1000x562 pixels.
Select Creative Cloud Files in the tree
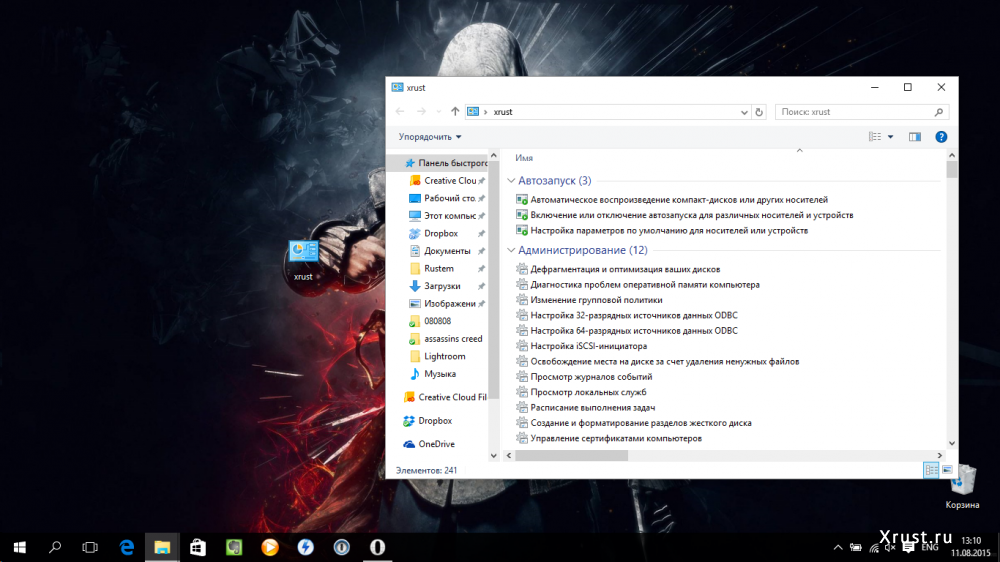(x=443, y=397)
